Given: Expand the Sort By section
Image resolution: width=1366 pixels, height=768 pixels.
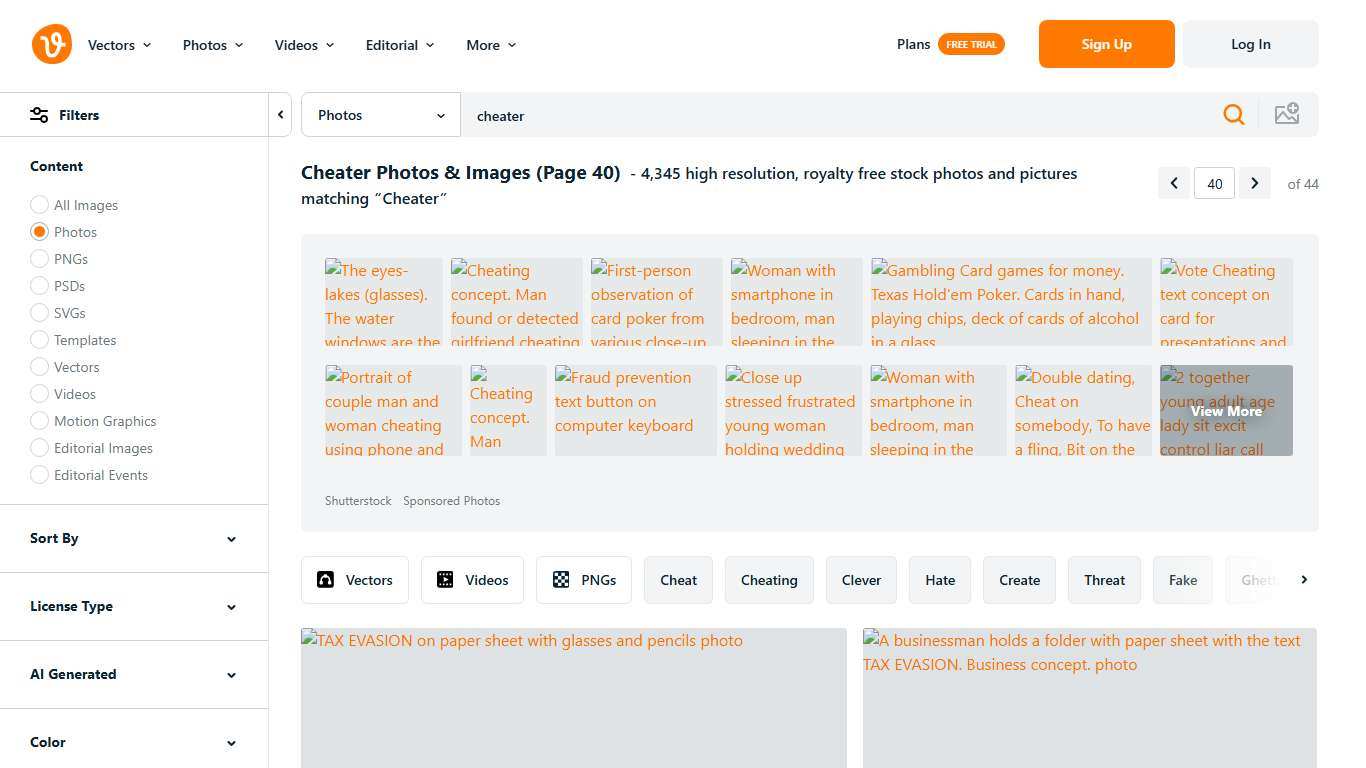Looking at the screenshot, I should point(135,538).
